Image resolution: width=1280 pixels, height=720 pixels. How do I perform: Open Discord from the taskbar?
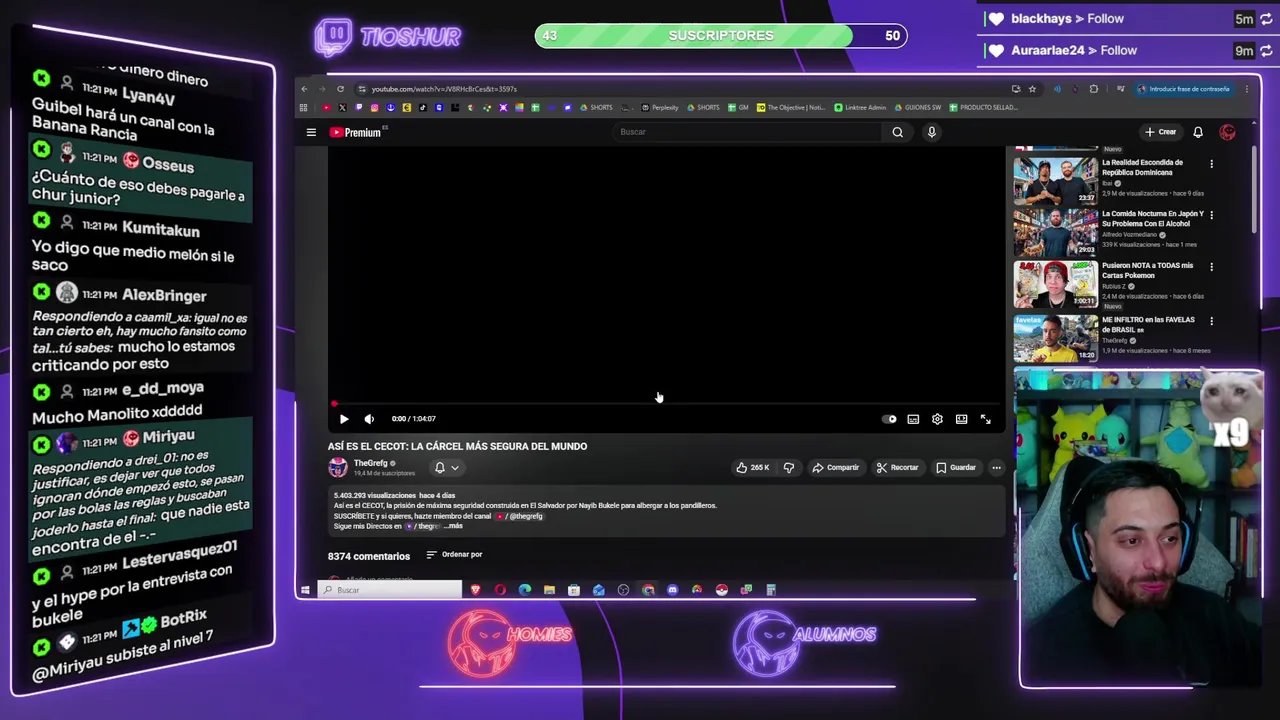[672, 590]
